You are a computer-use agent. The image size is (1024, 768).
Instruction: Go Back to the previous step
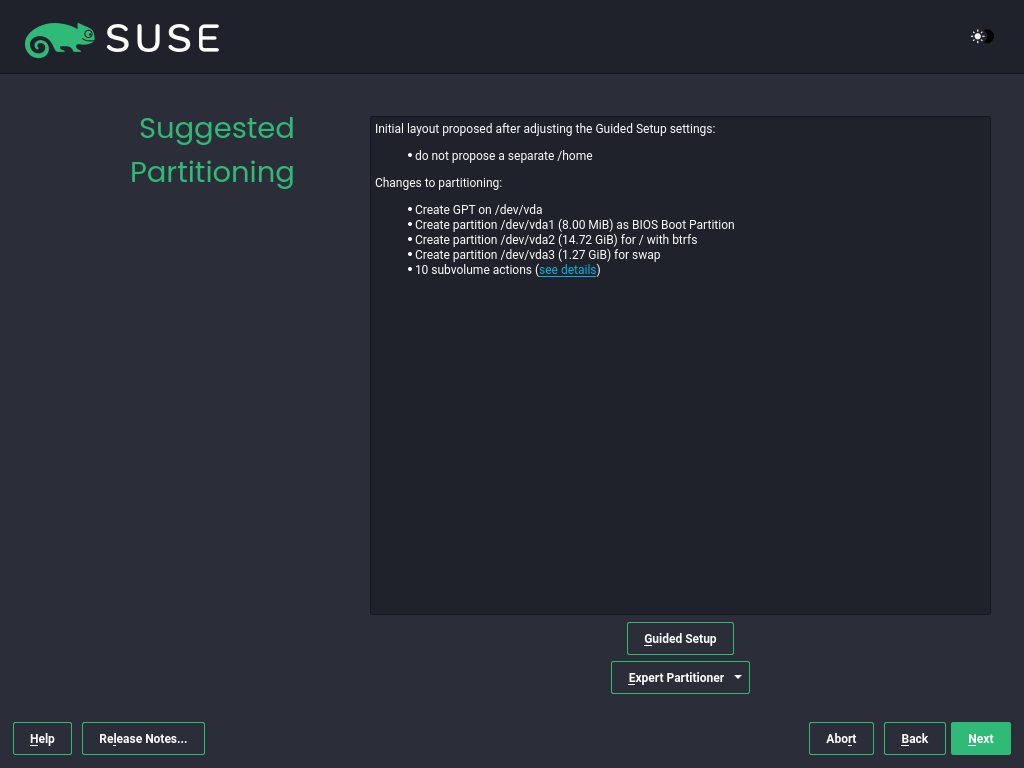(914, 738)
